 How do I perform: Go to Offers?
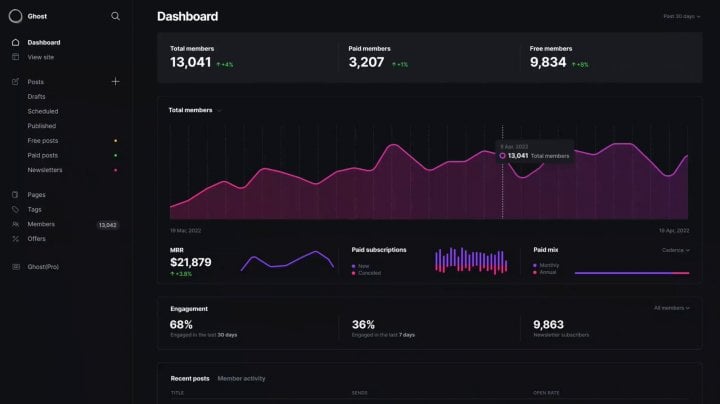pyautogui.click(x=36, y=239)
